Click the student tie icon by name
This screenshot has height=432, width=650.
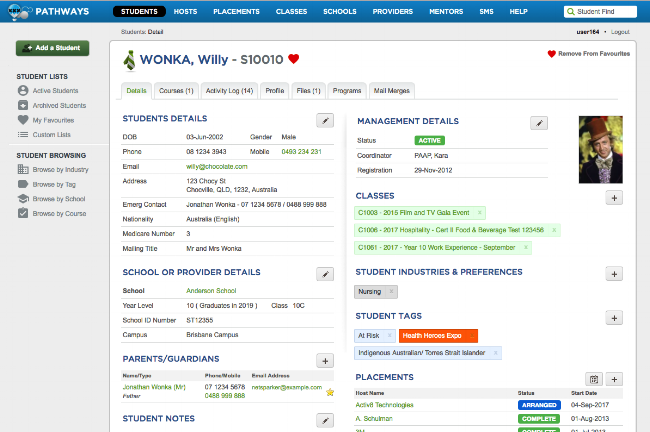point(130,61)
